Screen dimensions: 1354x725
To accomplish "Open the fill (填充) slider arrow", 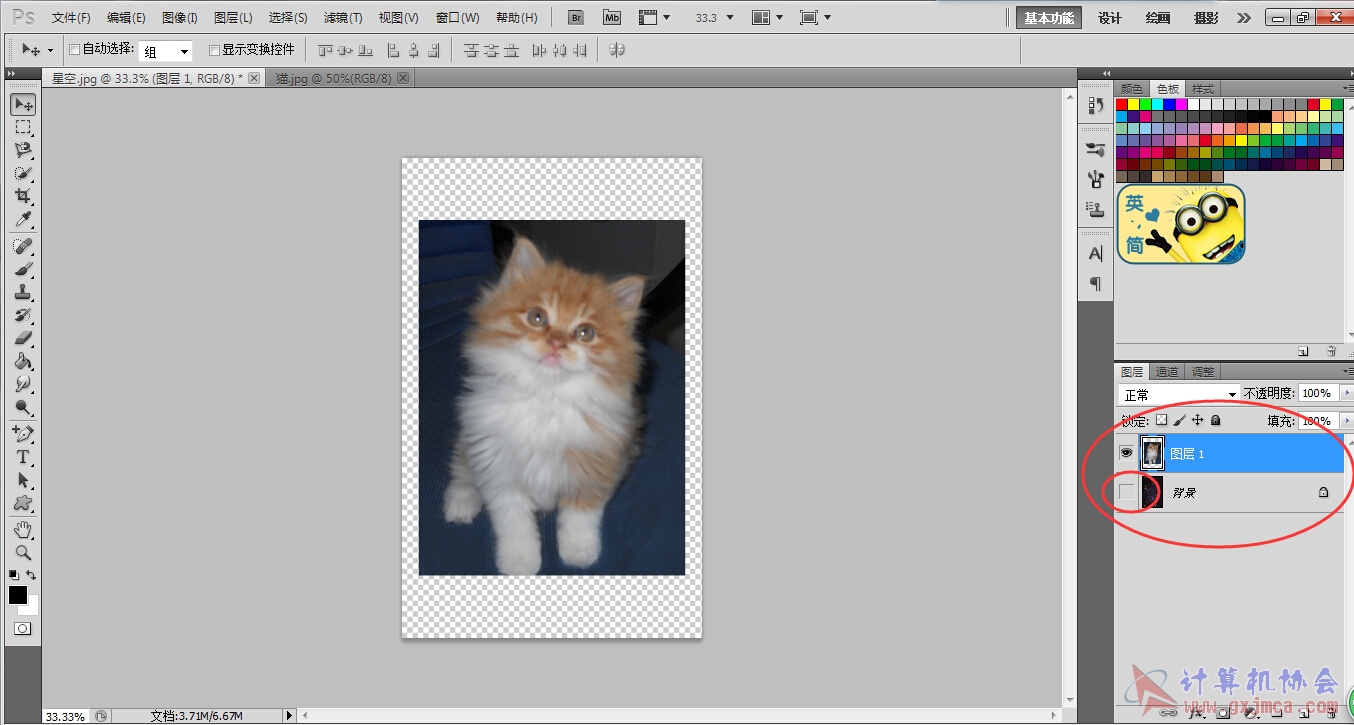I will point(1345,421).
